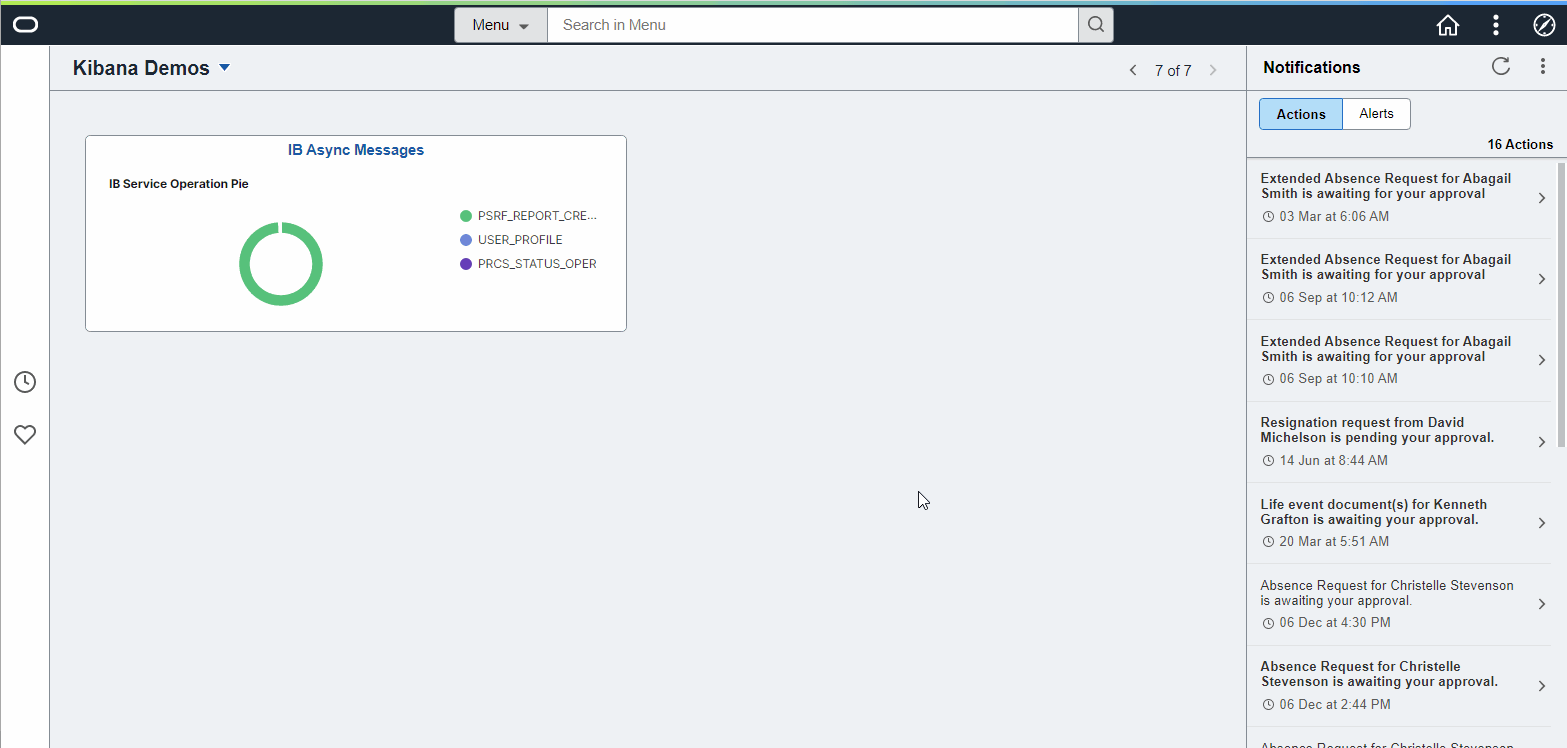Click clock icon beside 14 Jun timestamp
1567x748 pixels.
tap(1268, 461)
